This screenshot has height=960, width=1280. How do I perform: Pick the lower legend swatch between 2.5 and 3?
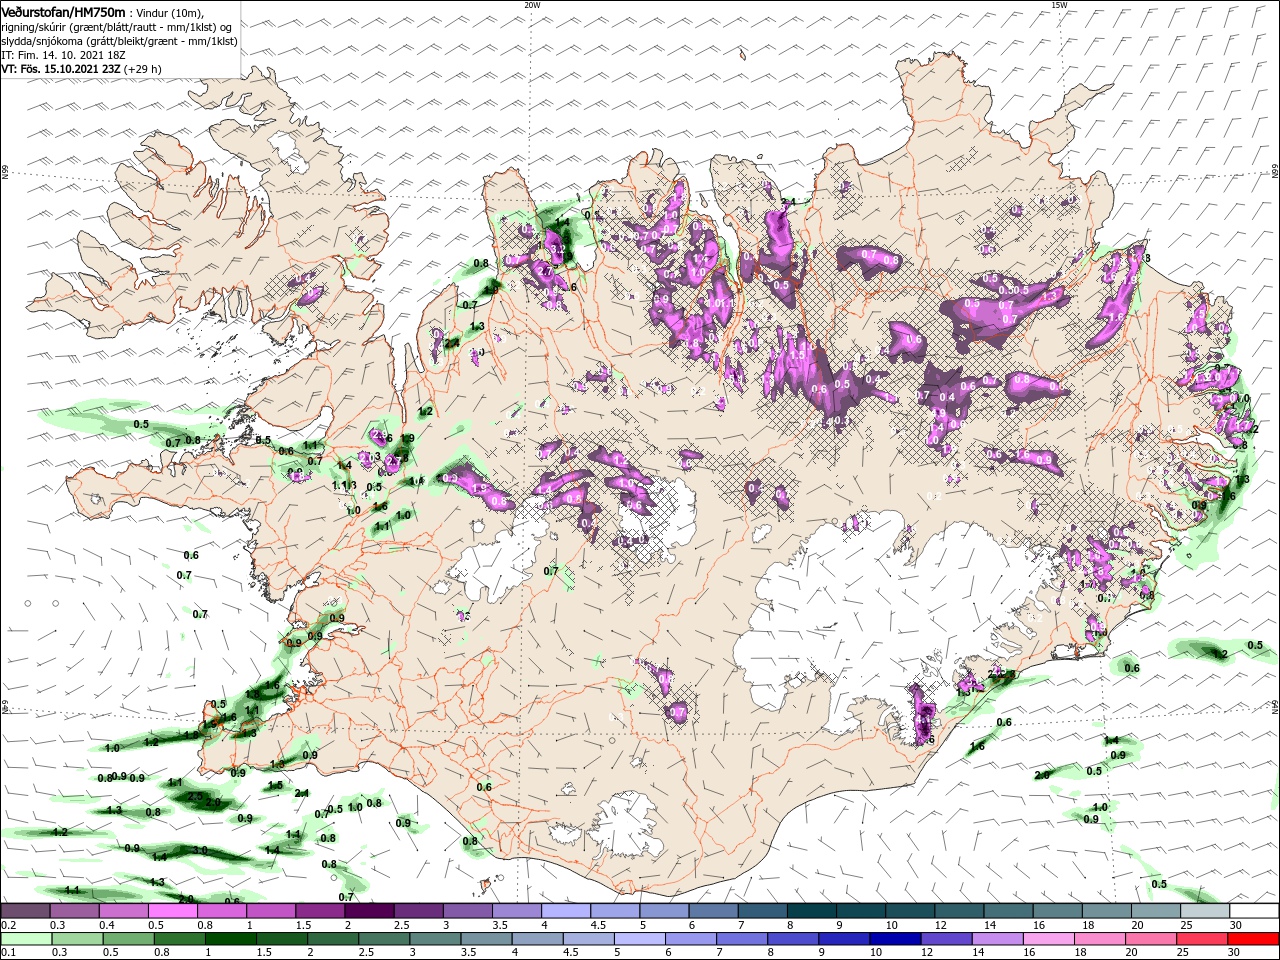(x=385, y=938)
